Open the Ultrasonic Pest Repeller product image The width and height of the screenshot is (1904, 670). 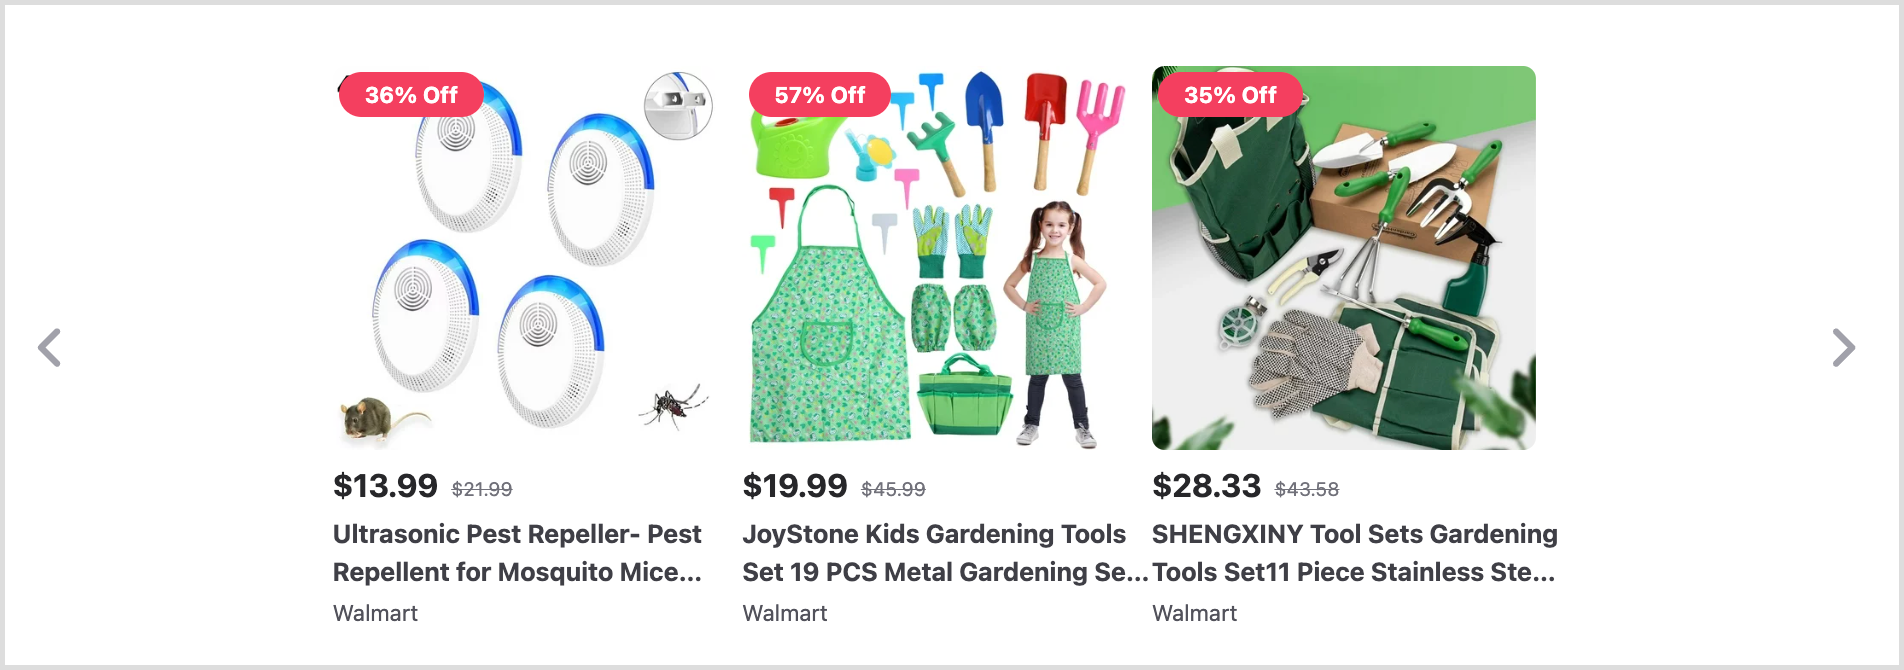click(525, 258)
